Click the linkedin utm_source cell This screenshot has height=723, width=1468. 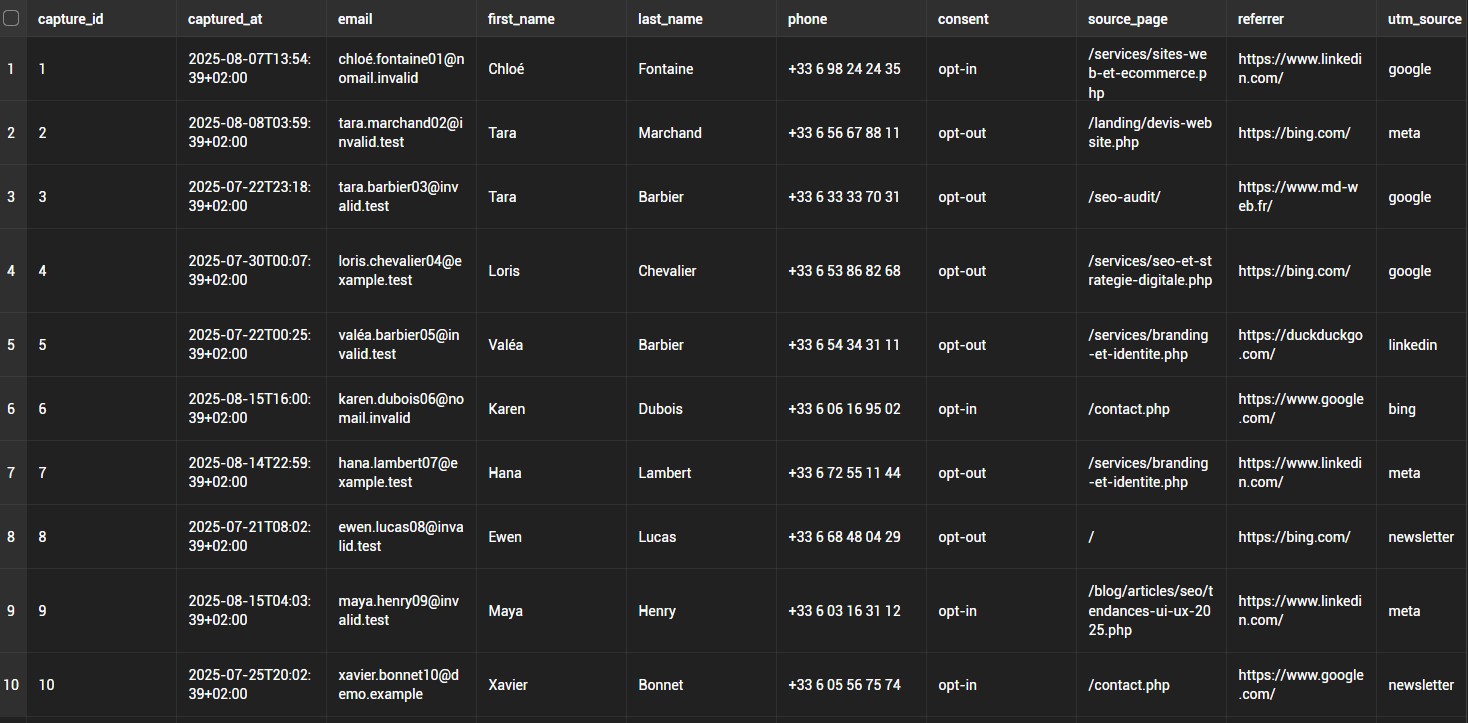click(x=1412, y=345)
